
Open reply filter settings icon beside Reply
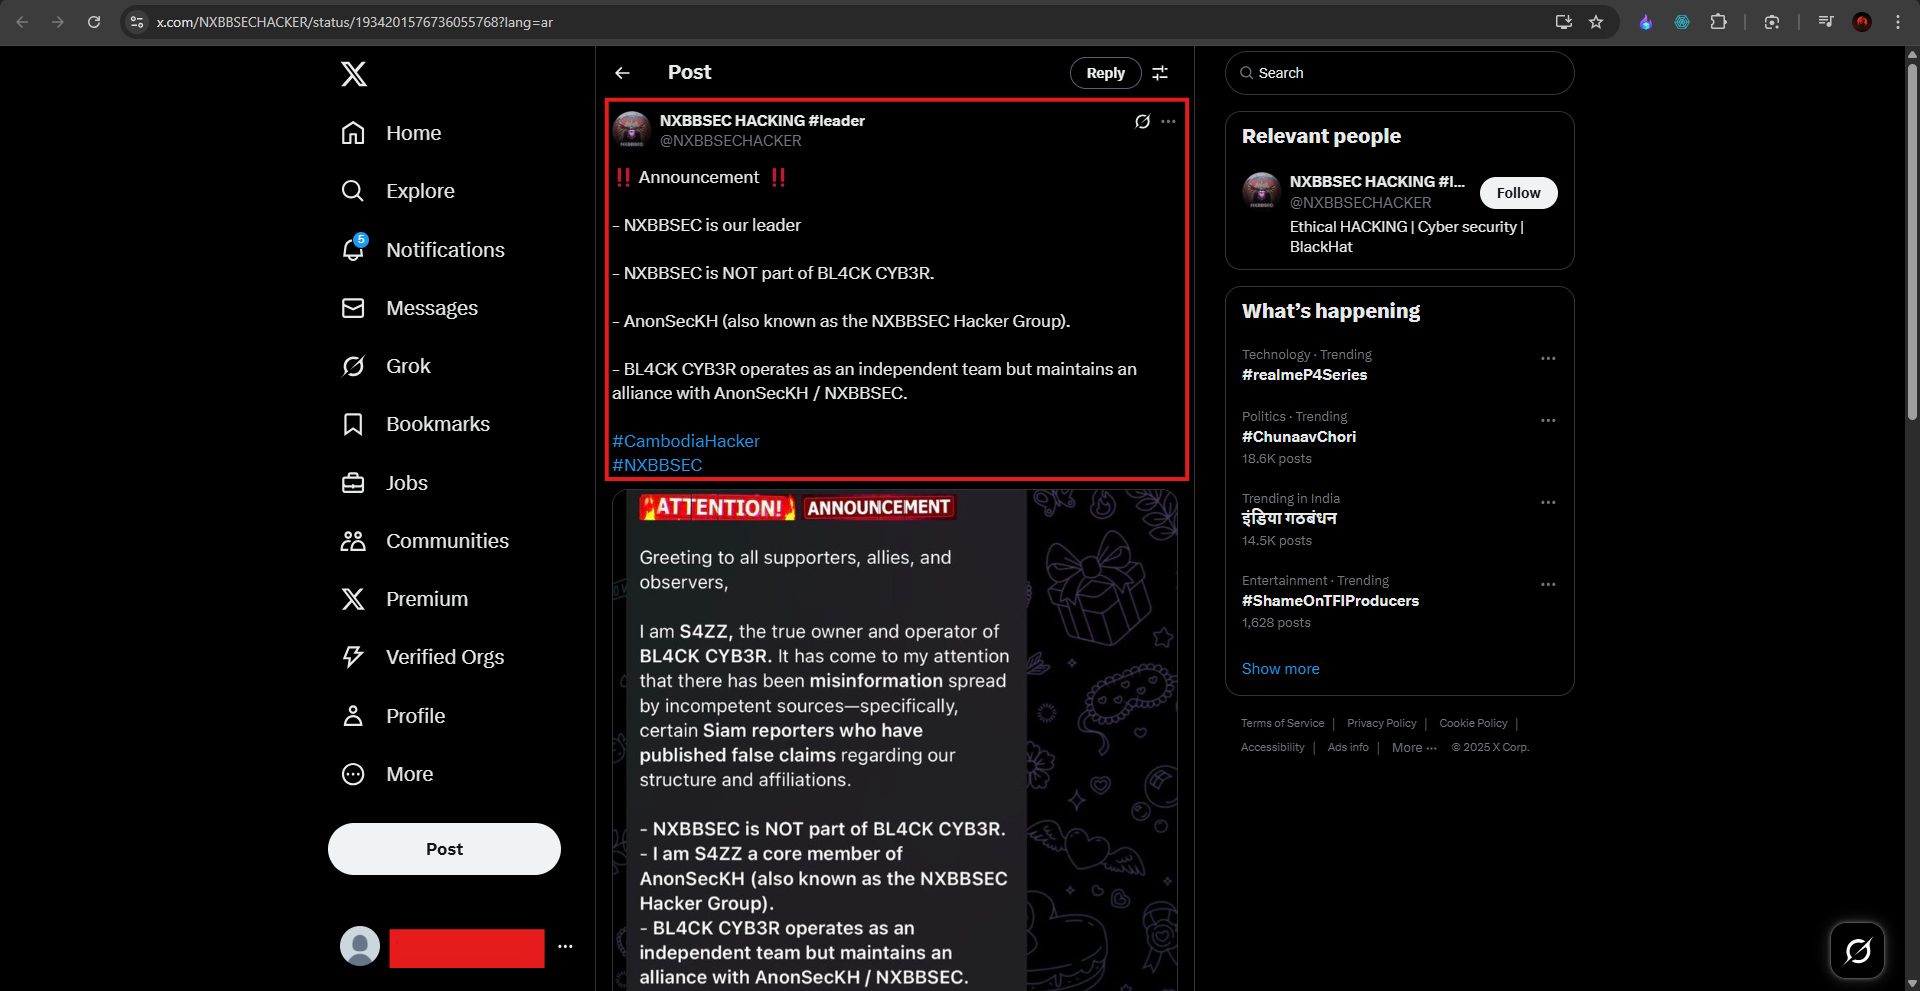(1160, 73)
